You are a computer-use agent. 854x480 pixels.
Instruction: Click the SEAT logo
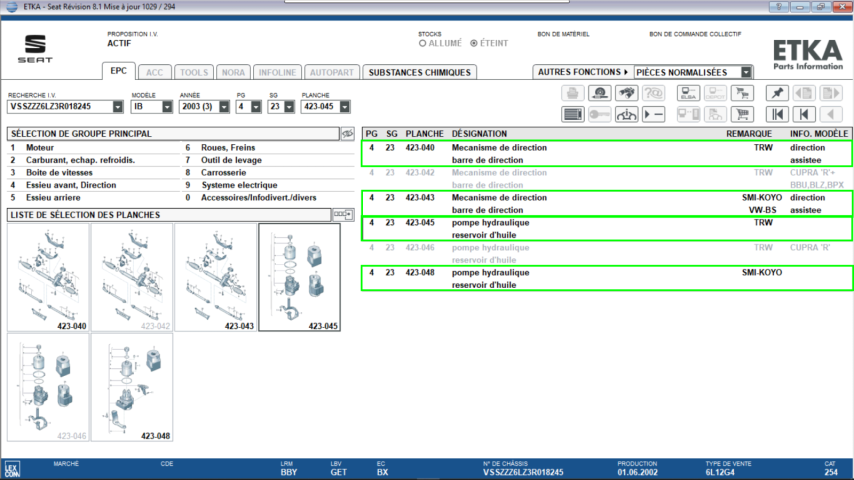pos(35,49)
